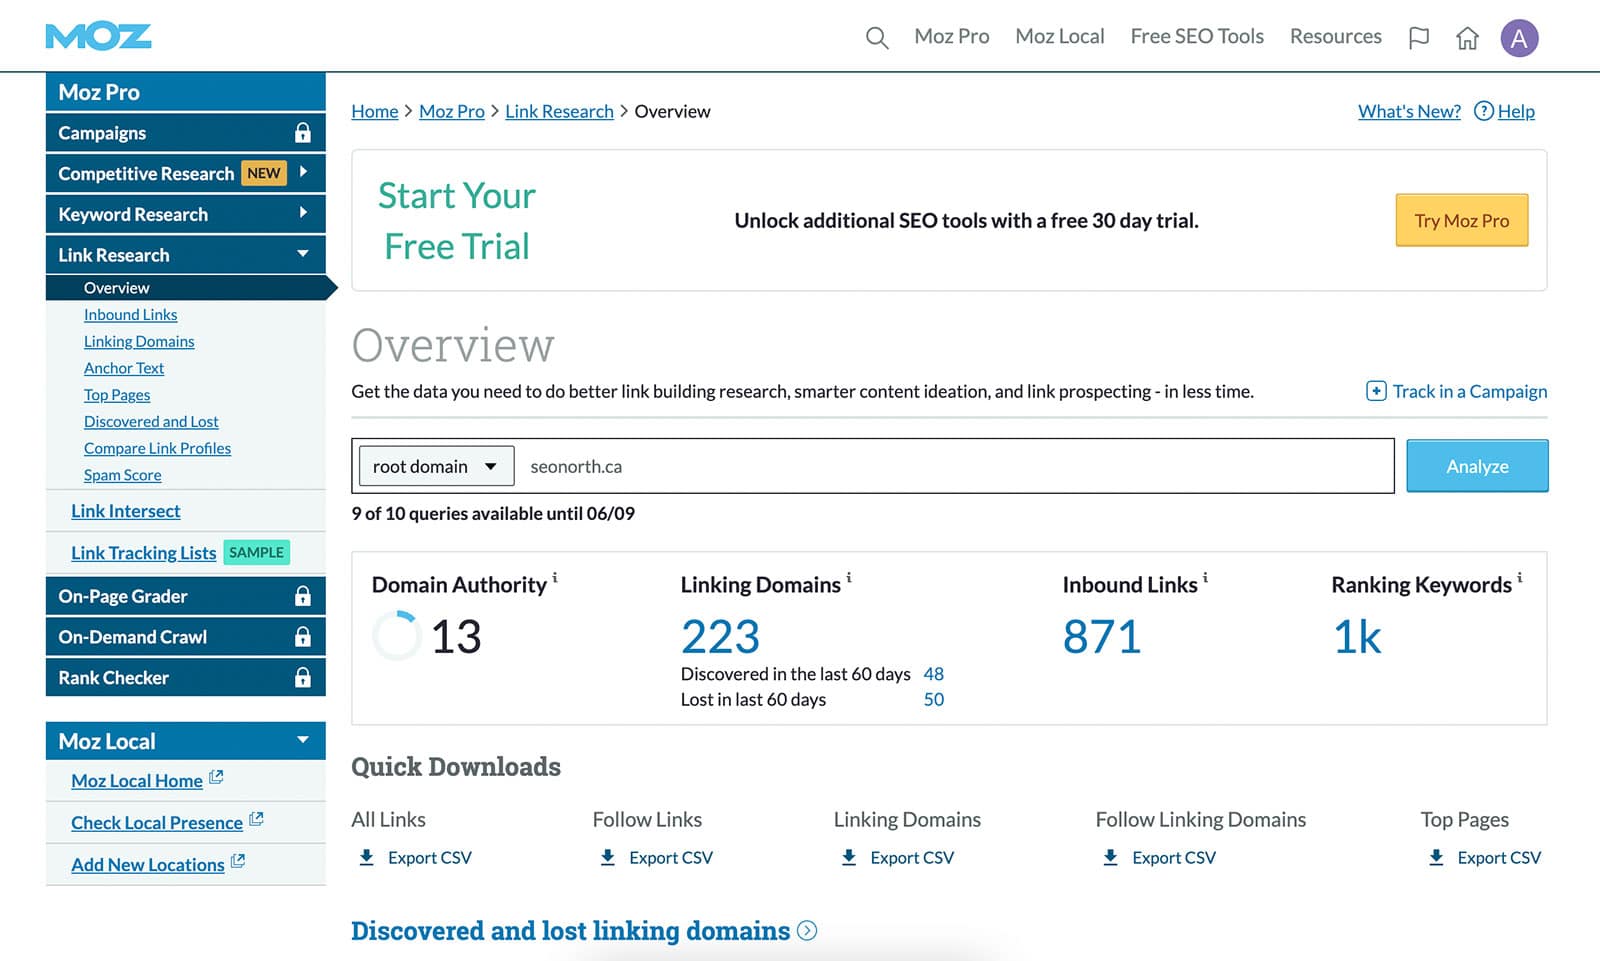Click external link icon beside Moz Local Home
1600x961 pixels.
pos(216,777)
